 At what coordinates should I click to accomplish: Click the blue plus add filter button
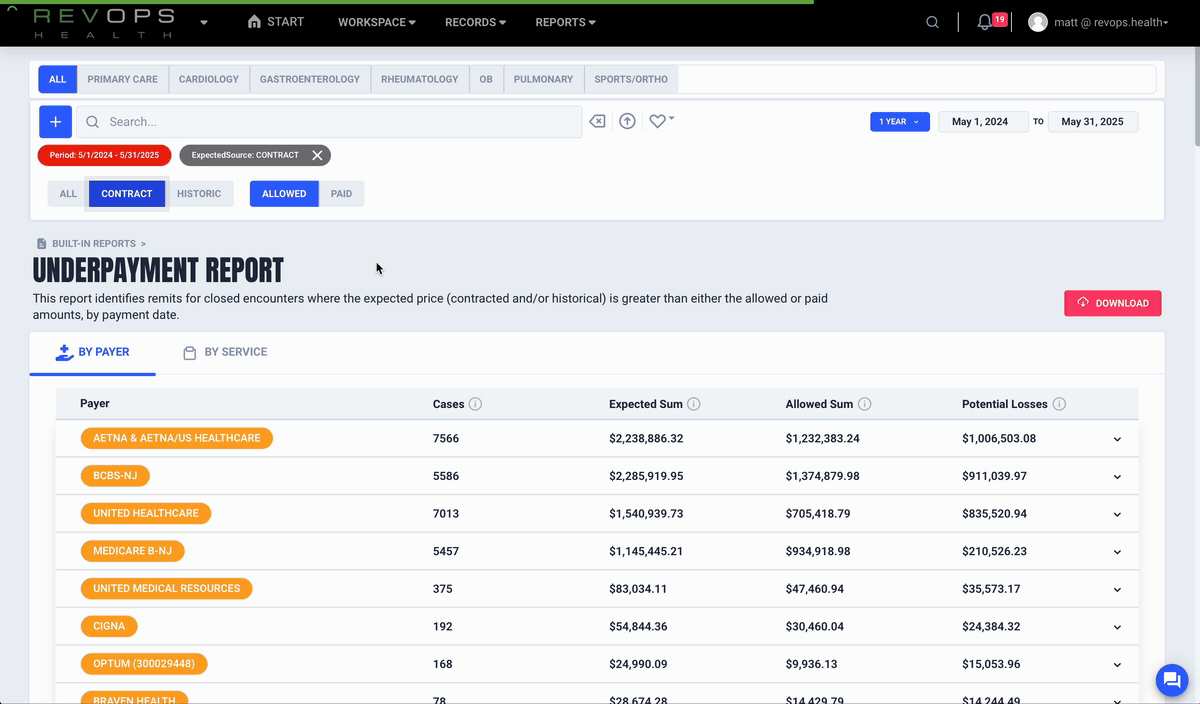coord(55,122)
